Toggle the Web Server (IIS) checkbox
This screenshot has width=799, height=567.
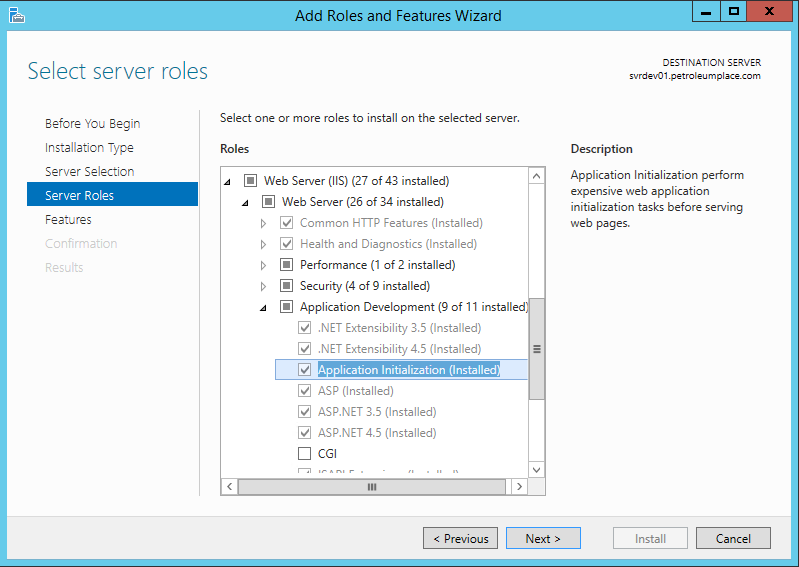coord(251,181)
